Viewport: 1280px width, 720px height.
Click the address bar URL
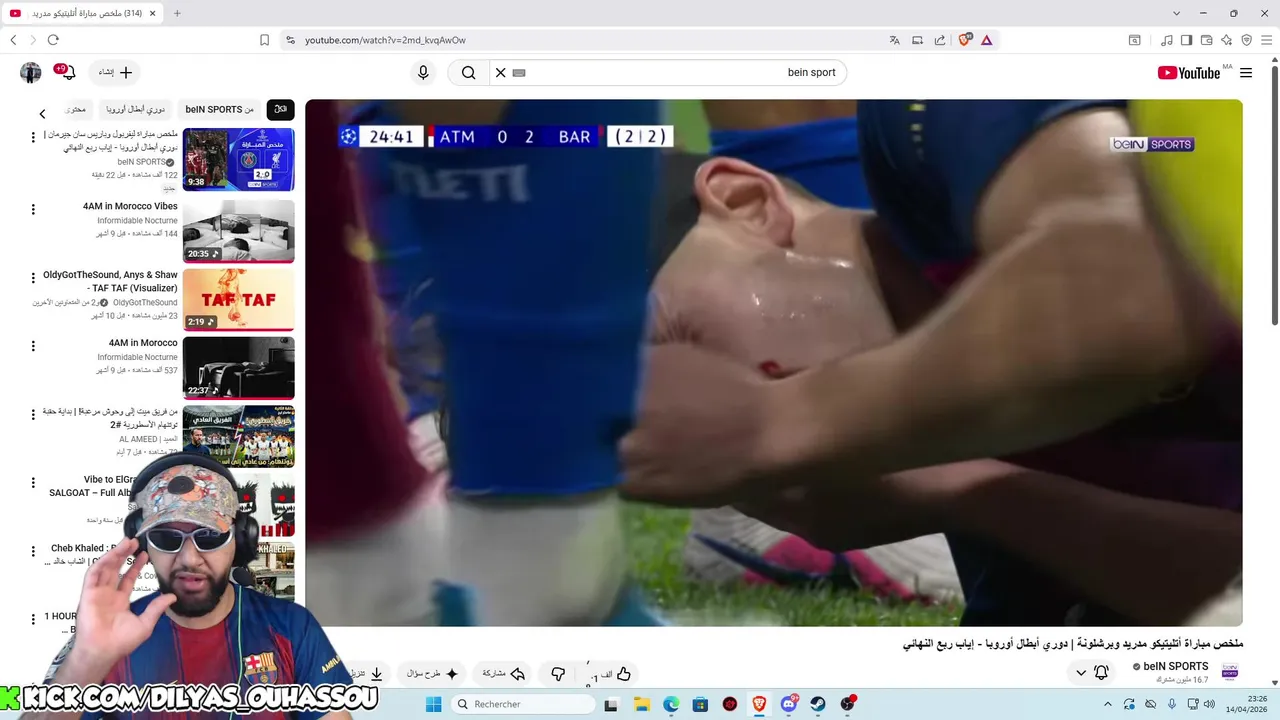tap(385, 40)
